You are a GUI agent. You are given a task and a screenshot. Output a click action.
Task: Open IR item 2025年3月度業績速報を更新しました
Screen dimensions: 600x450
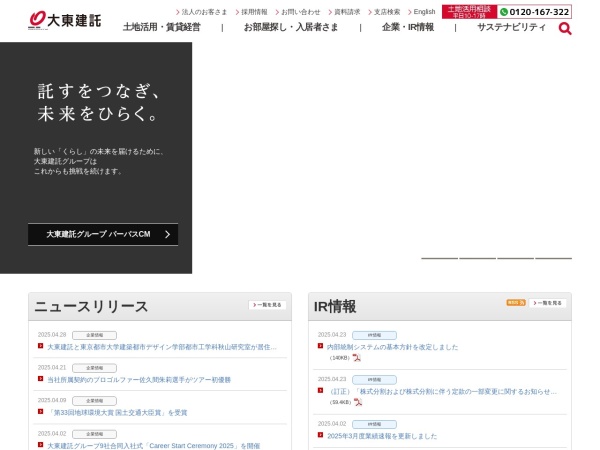[x=382, y=436]
